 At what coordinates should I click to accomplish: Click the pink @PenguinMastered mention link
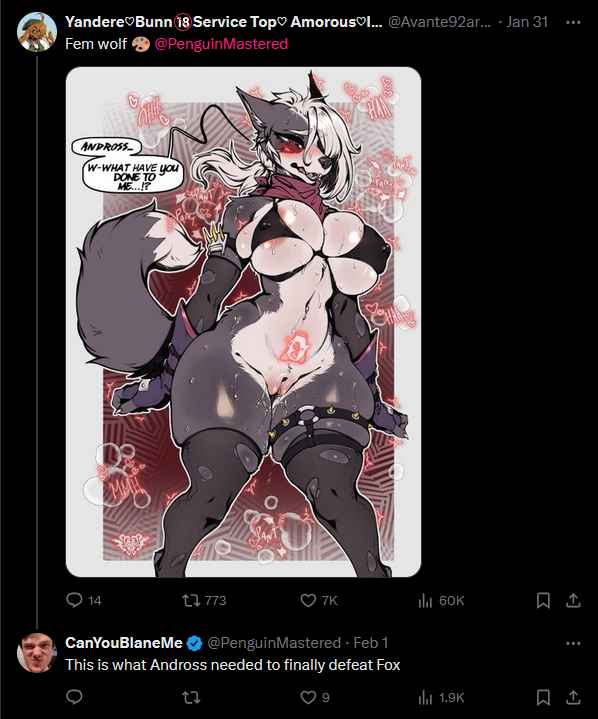click(221, 44)
